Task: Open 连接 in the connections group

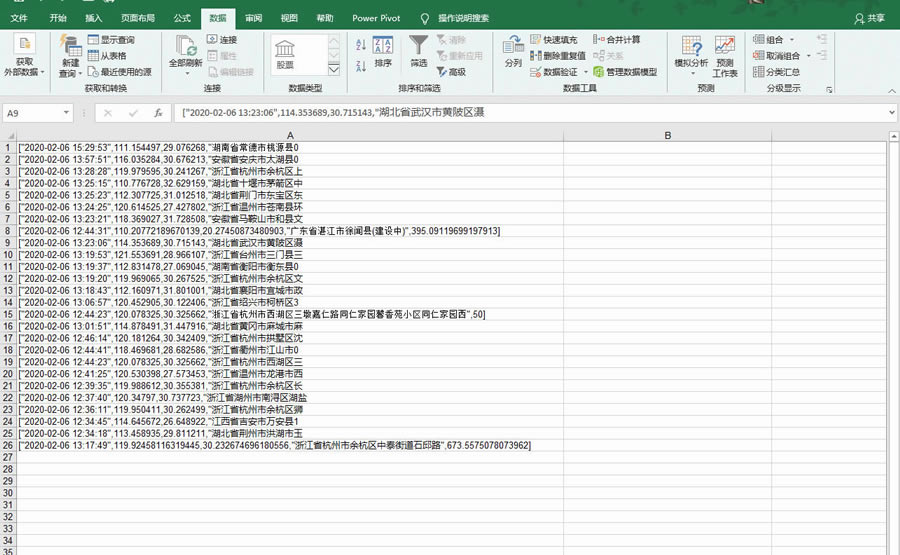Action: [222, 40]
